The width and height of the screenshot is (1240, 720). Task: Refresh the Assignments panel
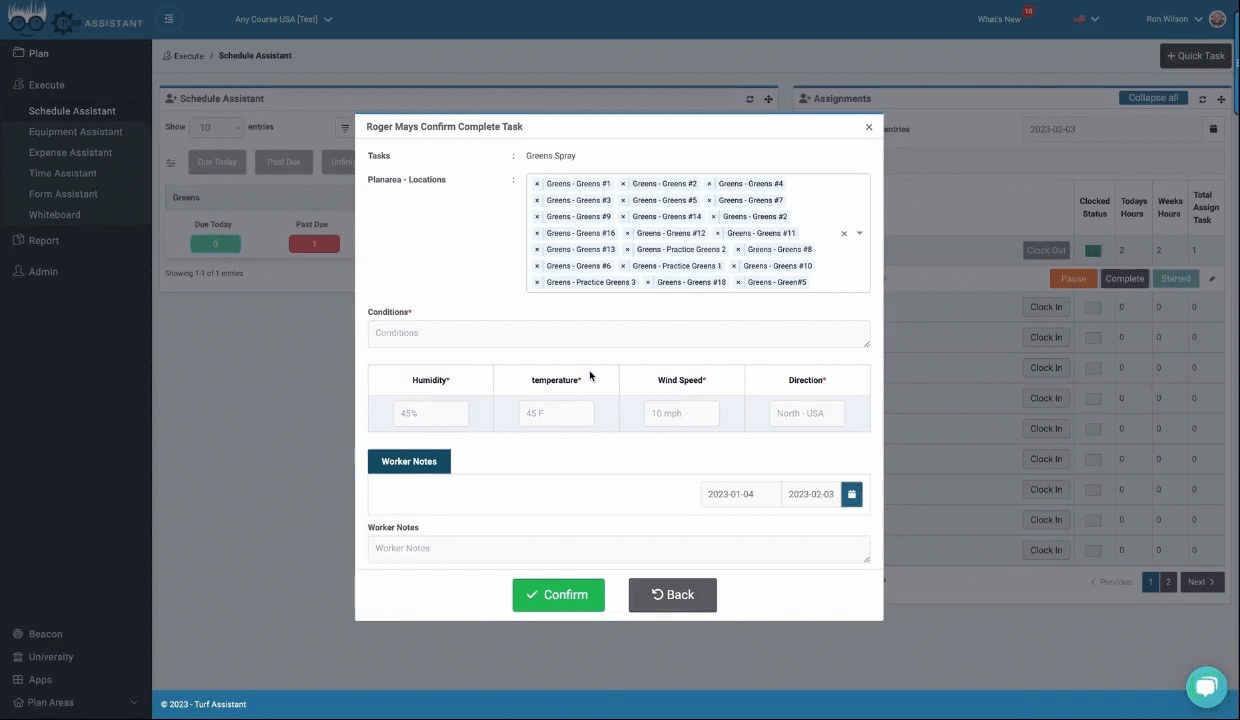(1202, 98)
